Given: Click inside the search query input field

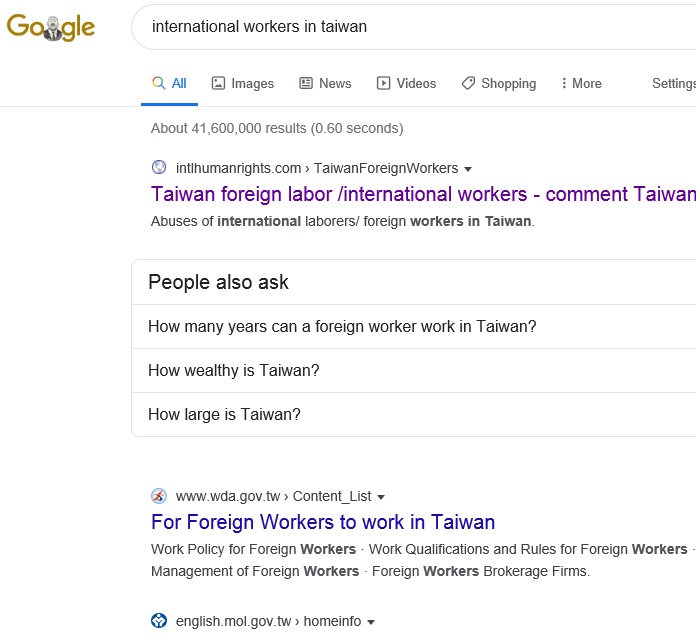Looking at the screenshot, I should (400, 27).
